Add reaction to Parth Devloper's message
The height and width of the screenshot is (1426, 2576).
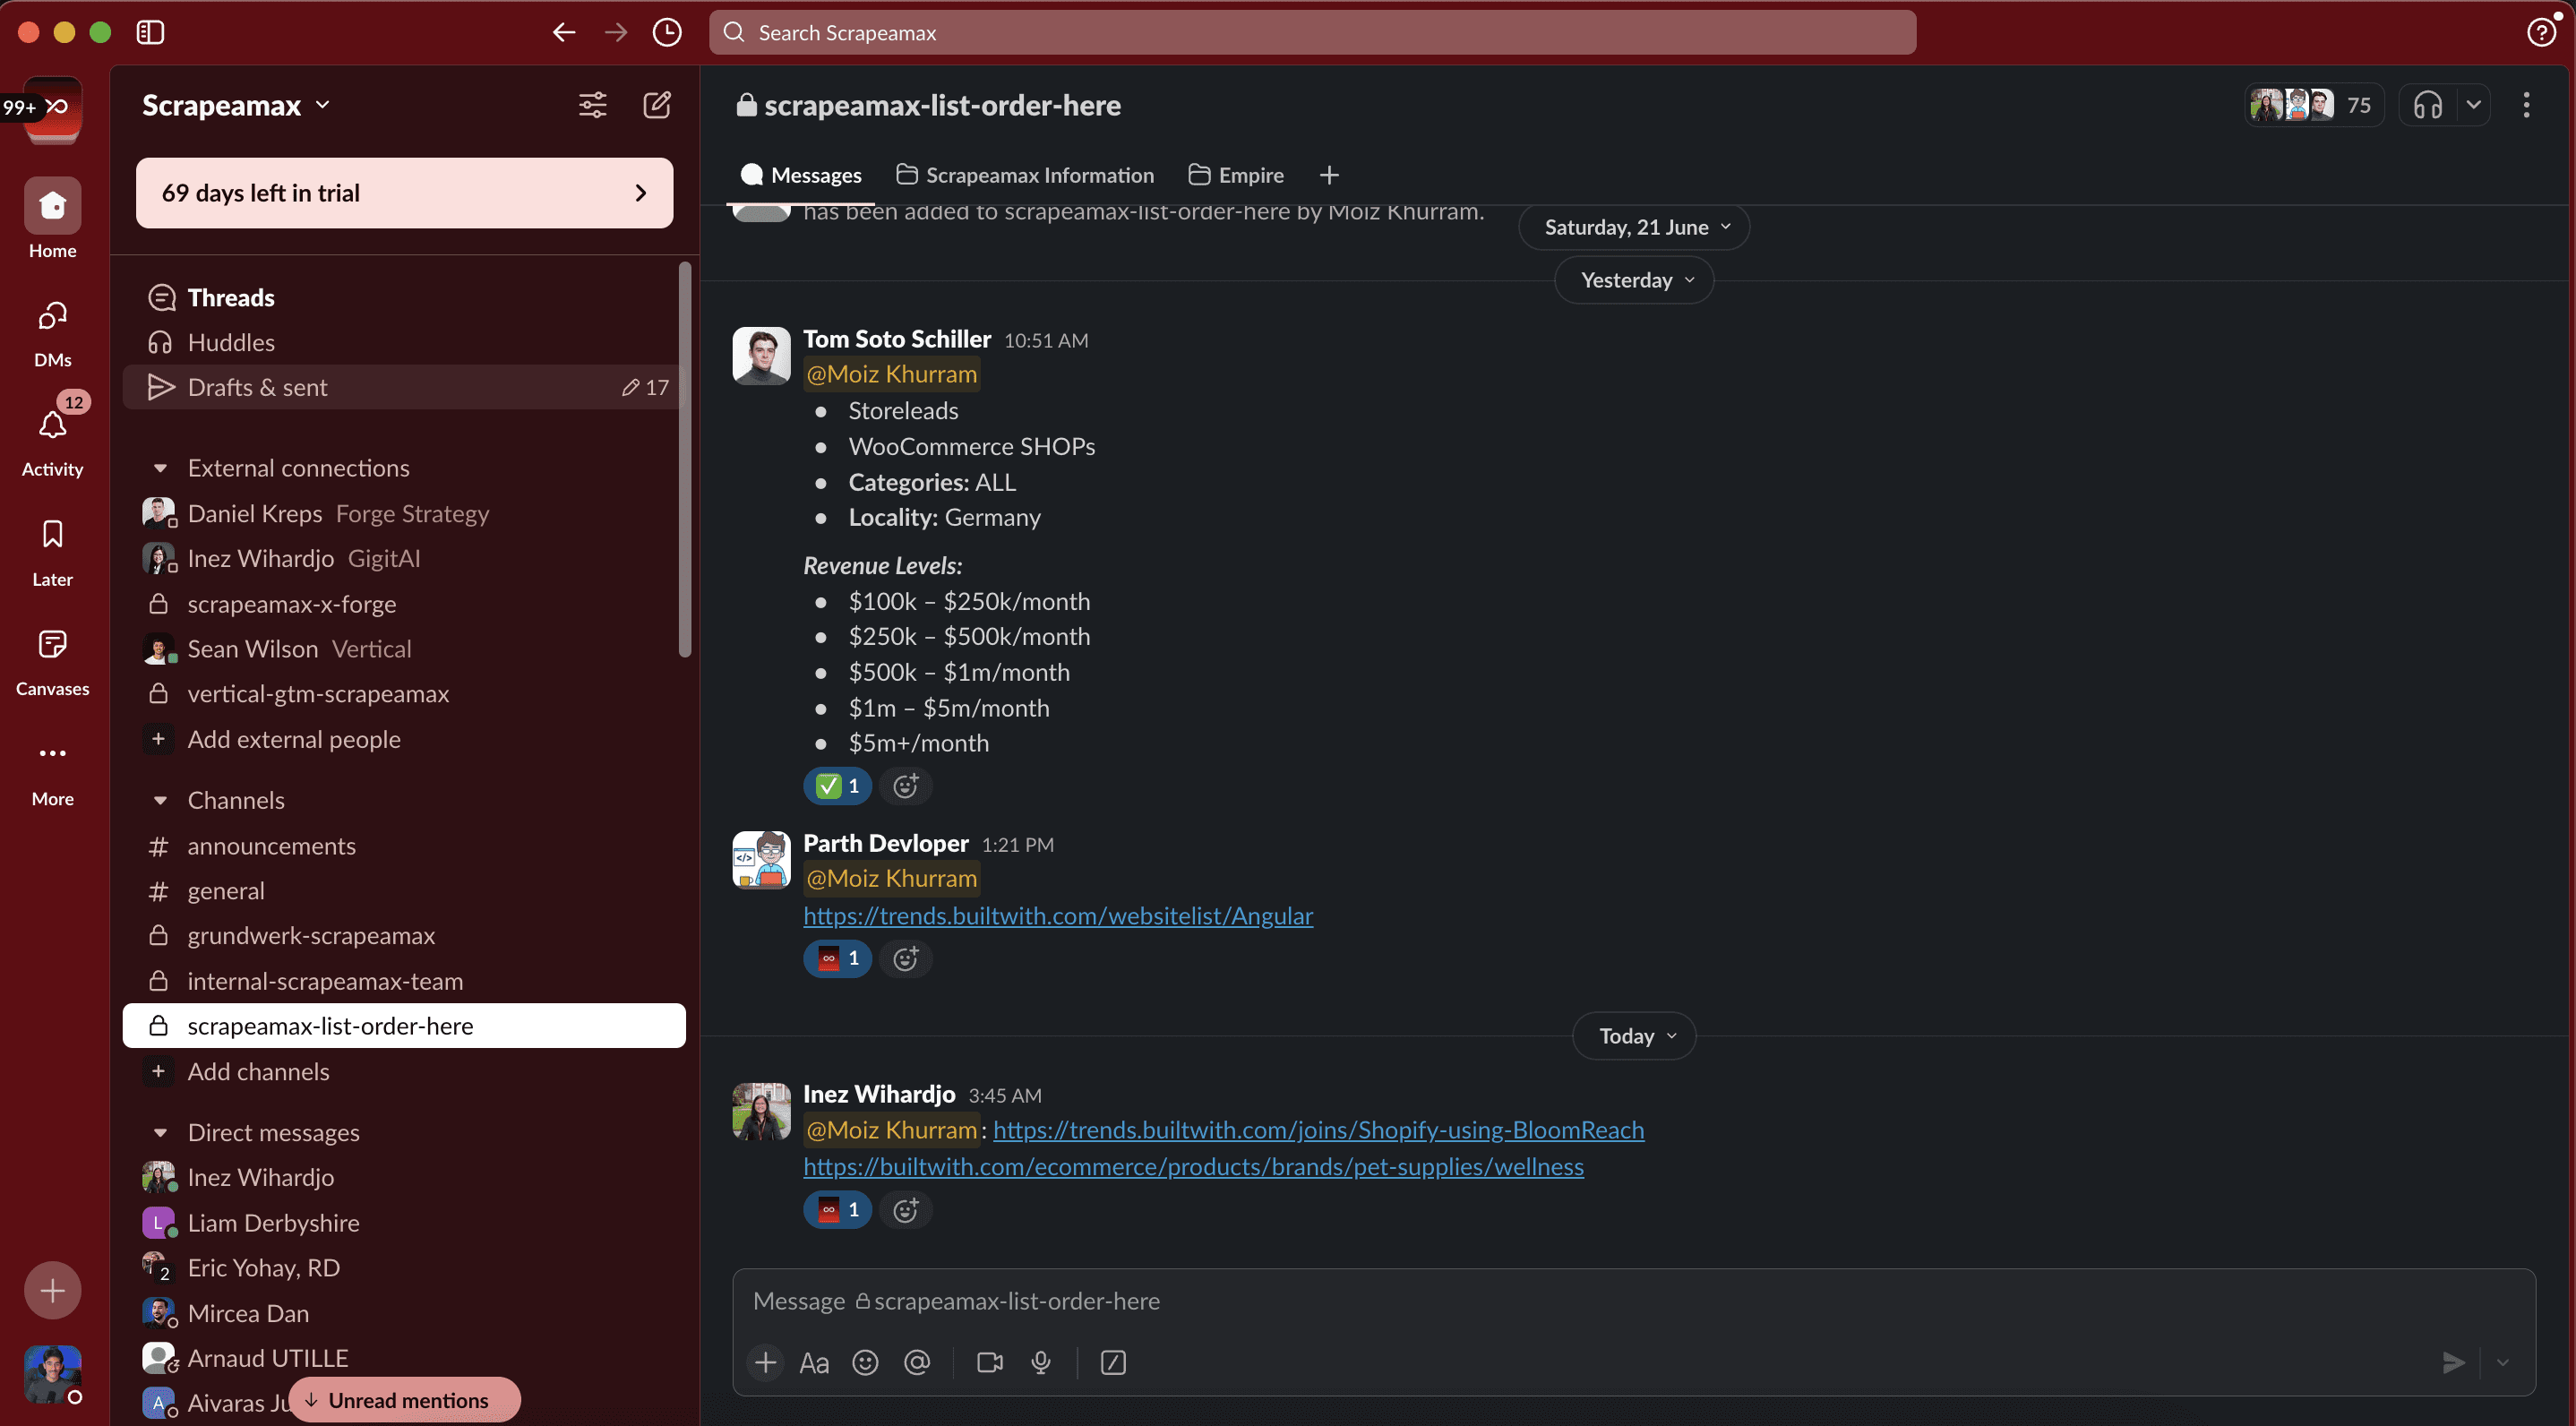click(x=905, y=958)
